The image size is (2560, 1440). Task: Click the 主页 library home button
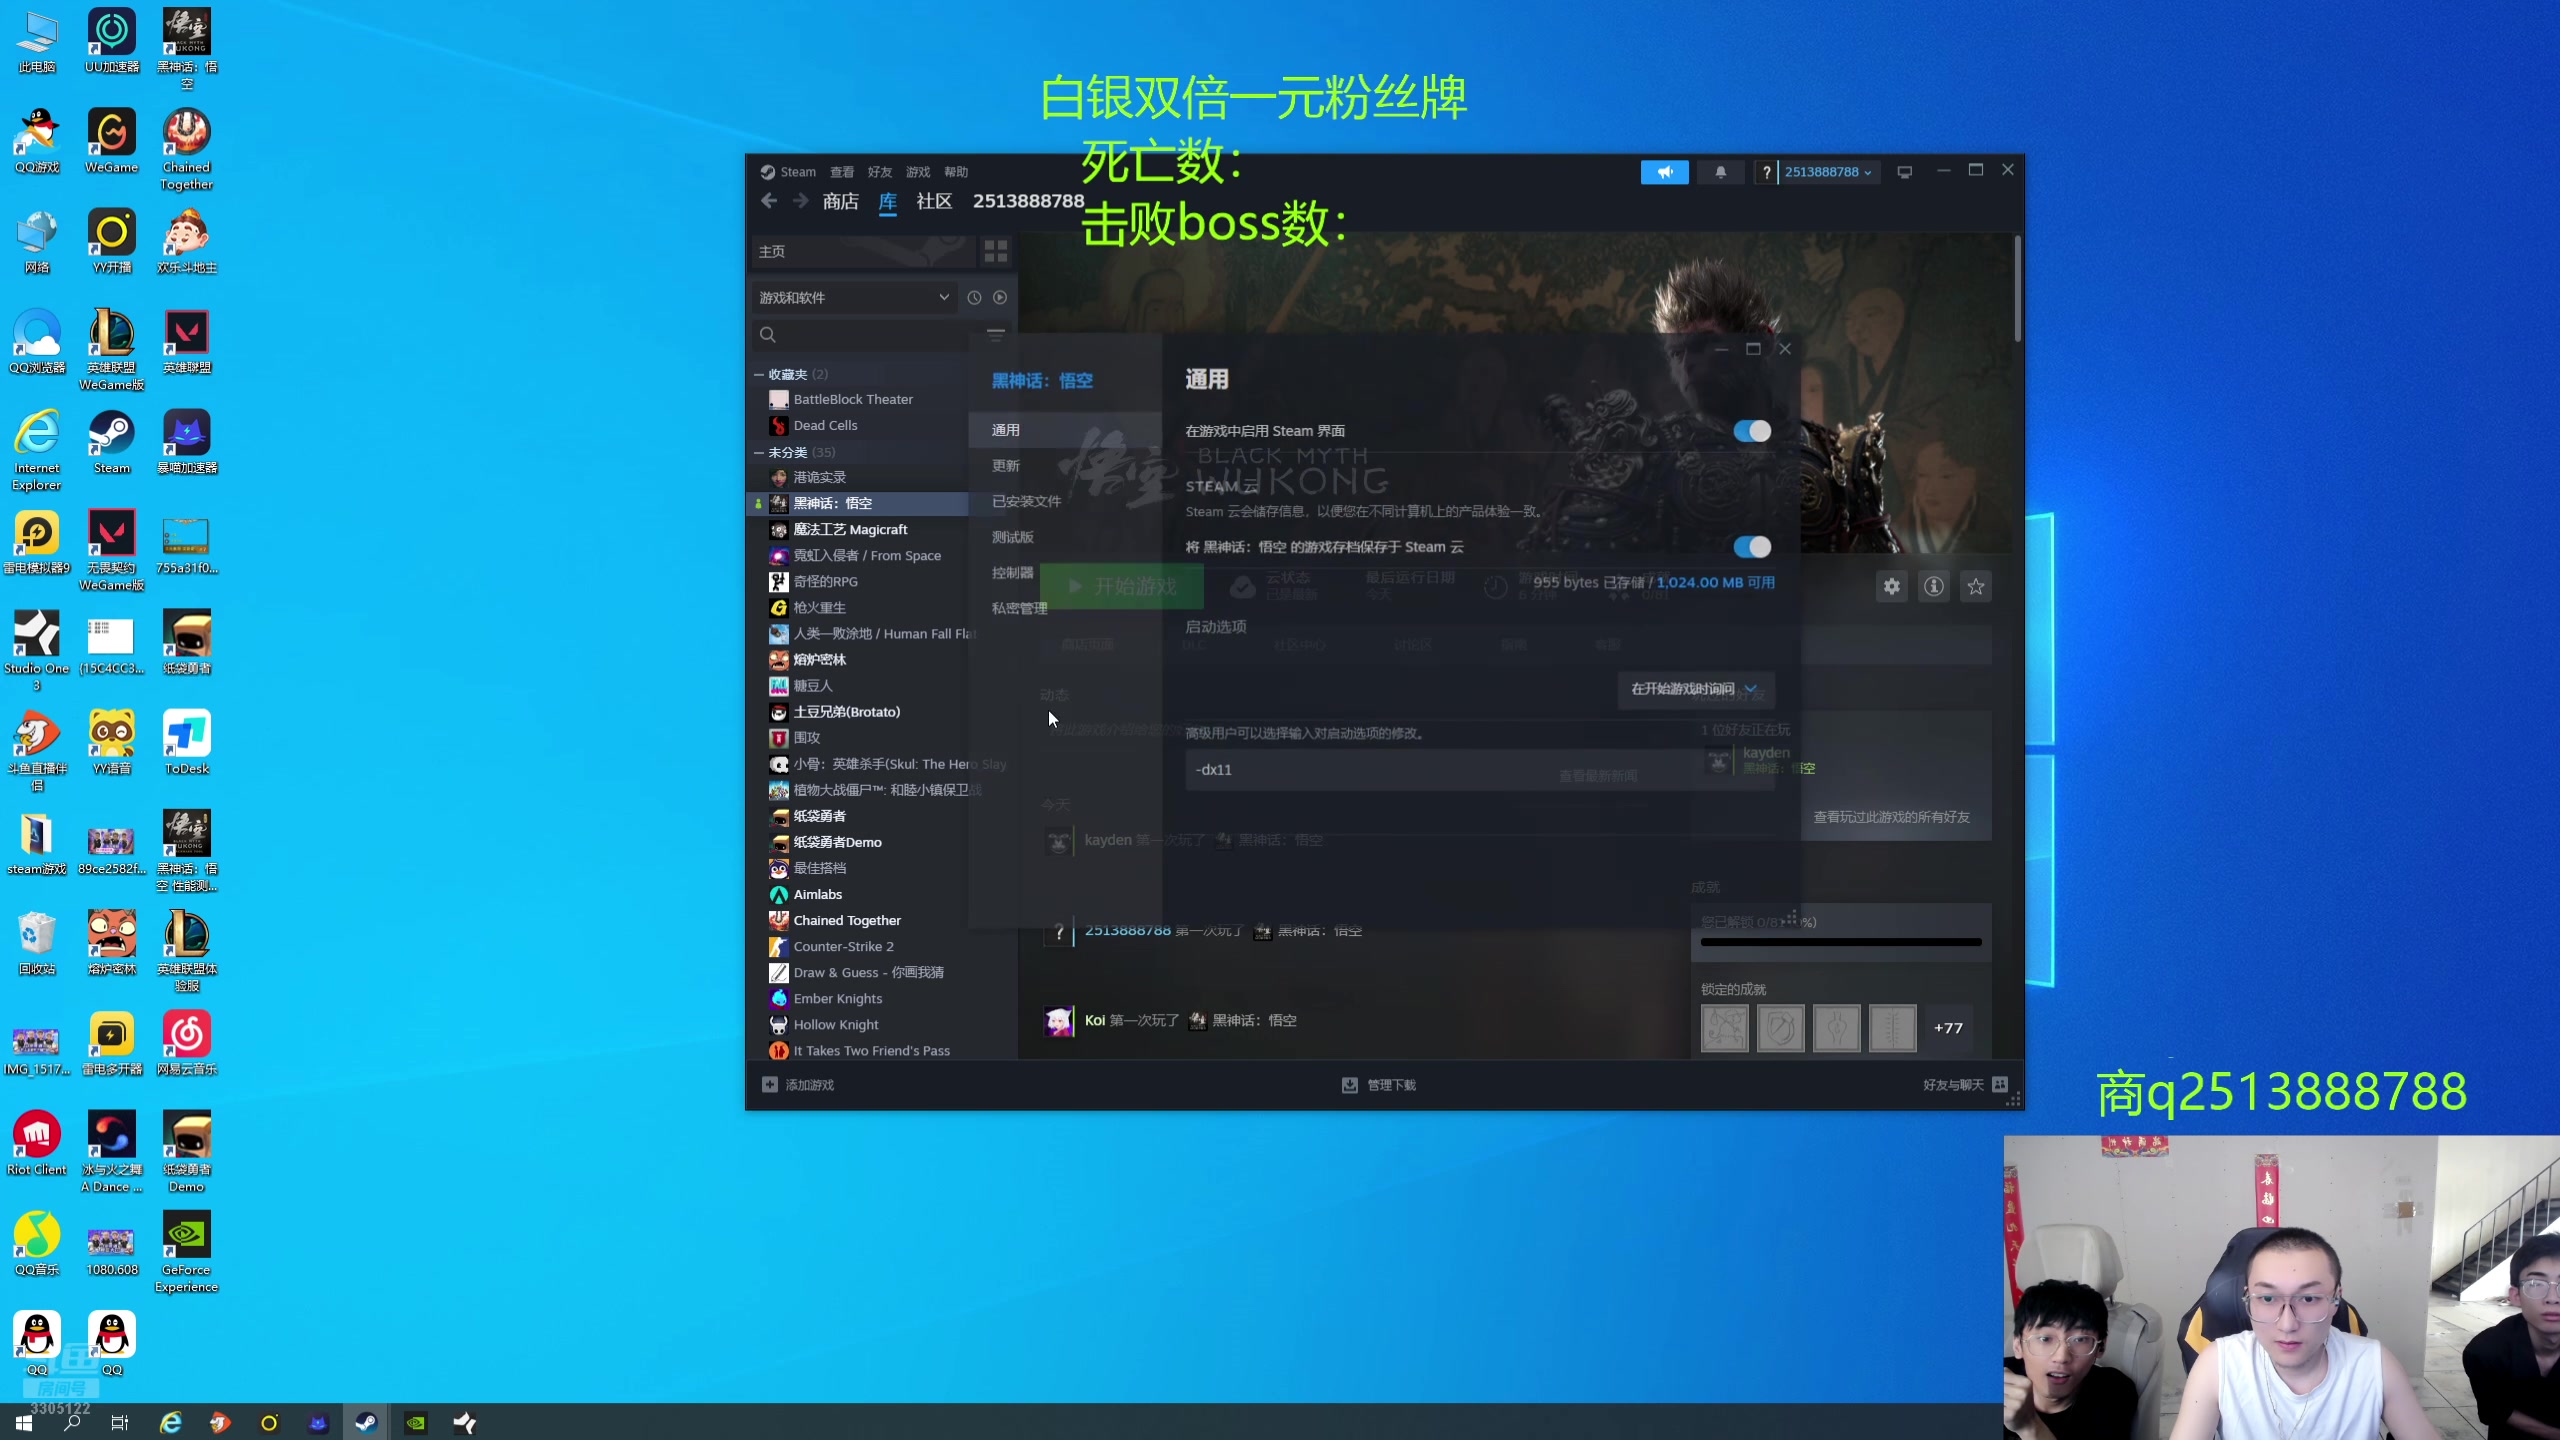863,251
